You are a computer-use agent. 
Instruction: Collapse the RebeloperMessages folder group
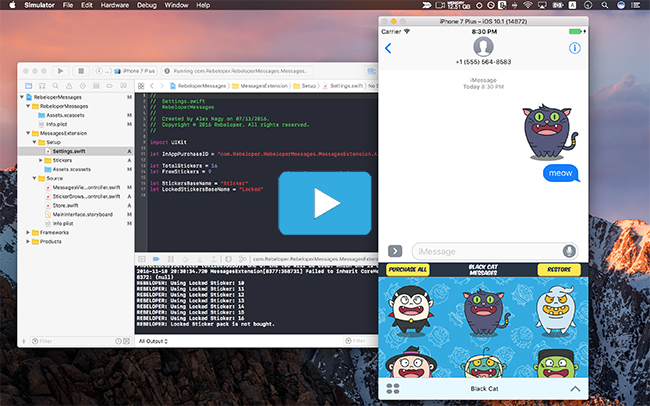click(28, 106)
